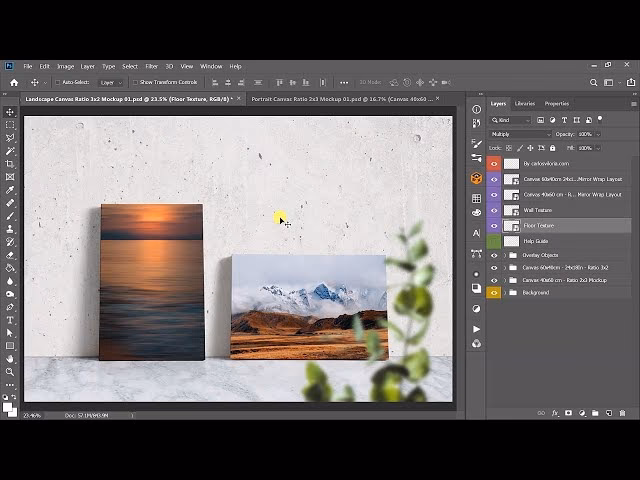This screenshot has width=640, height=480.
Task: Select the Eraser tool
Action: (10, 255)
